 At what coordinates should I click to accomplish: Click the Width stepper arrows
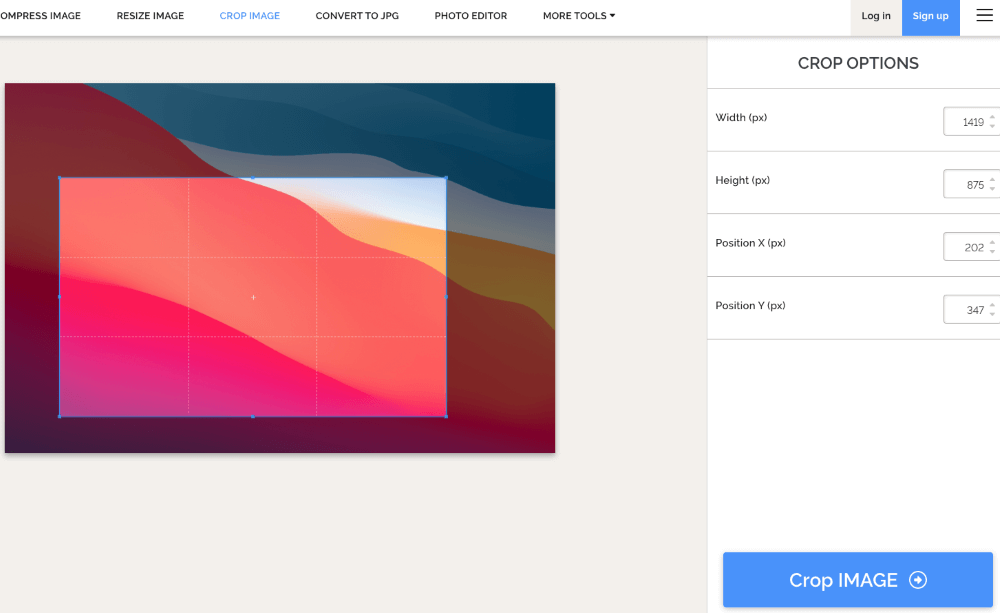(x=992, y=122)
